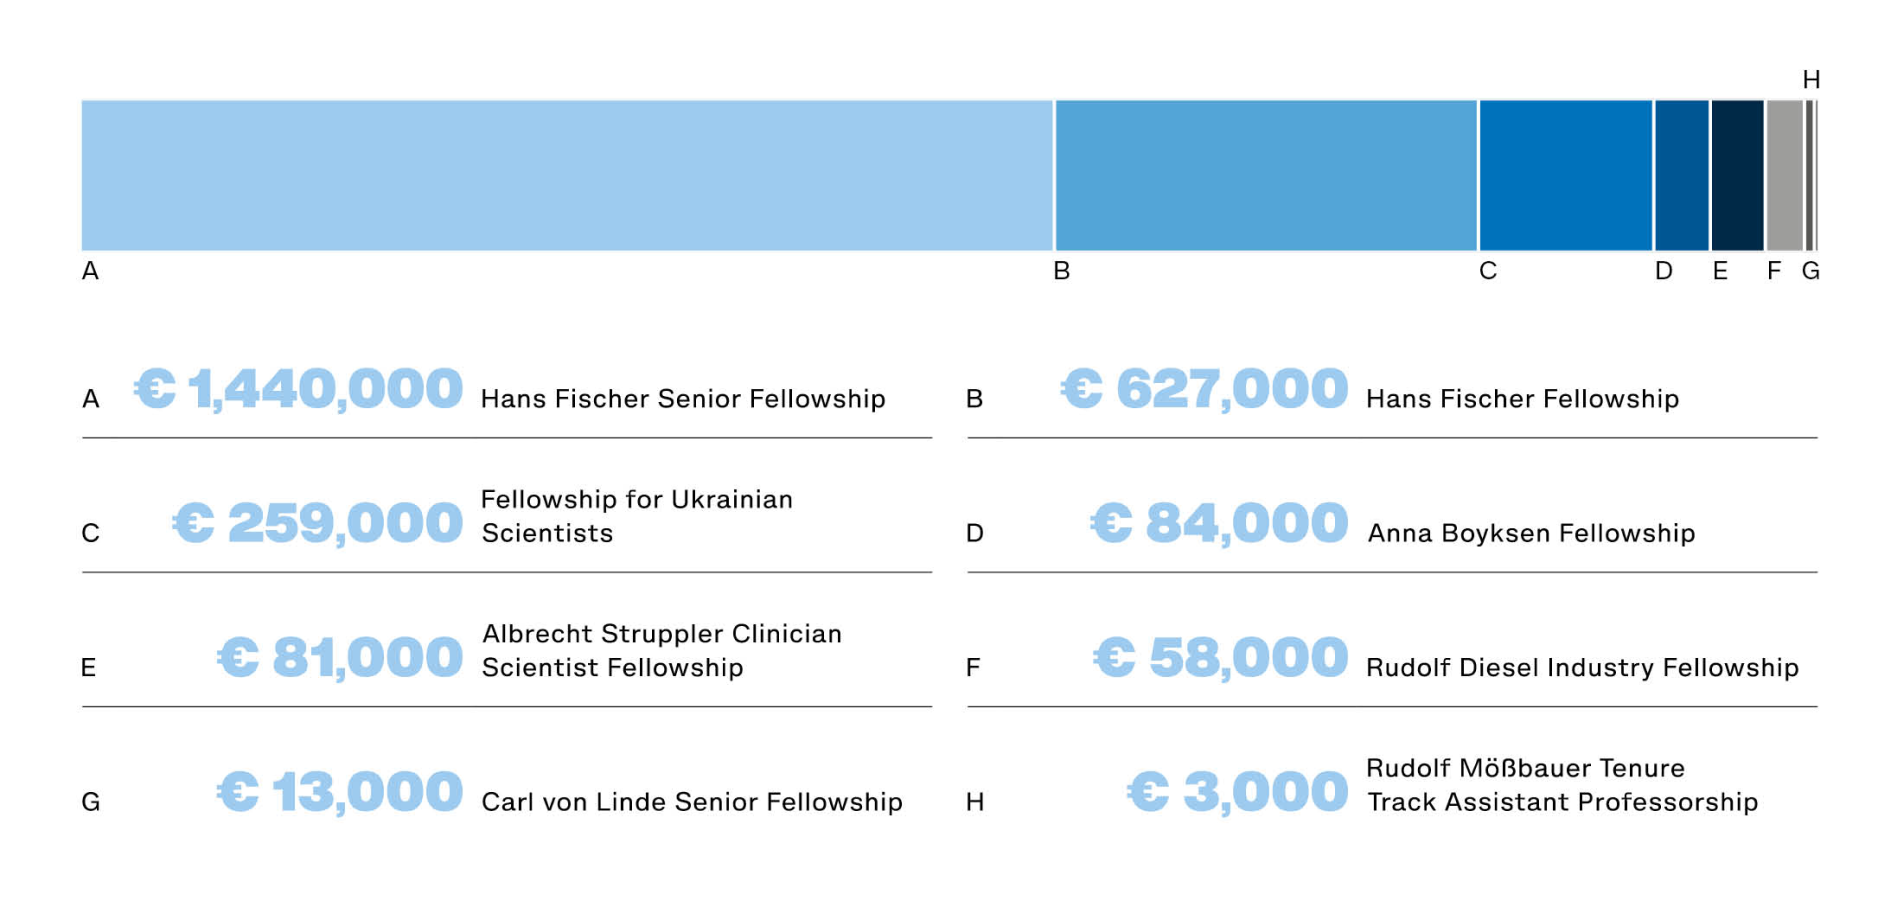
Task: Click the grey segment F in the bar
Action: [1785, 175]
